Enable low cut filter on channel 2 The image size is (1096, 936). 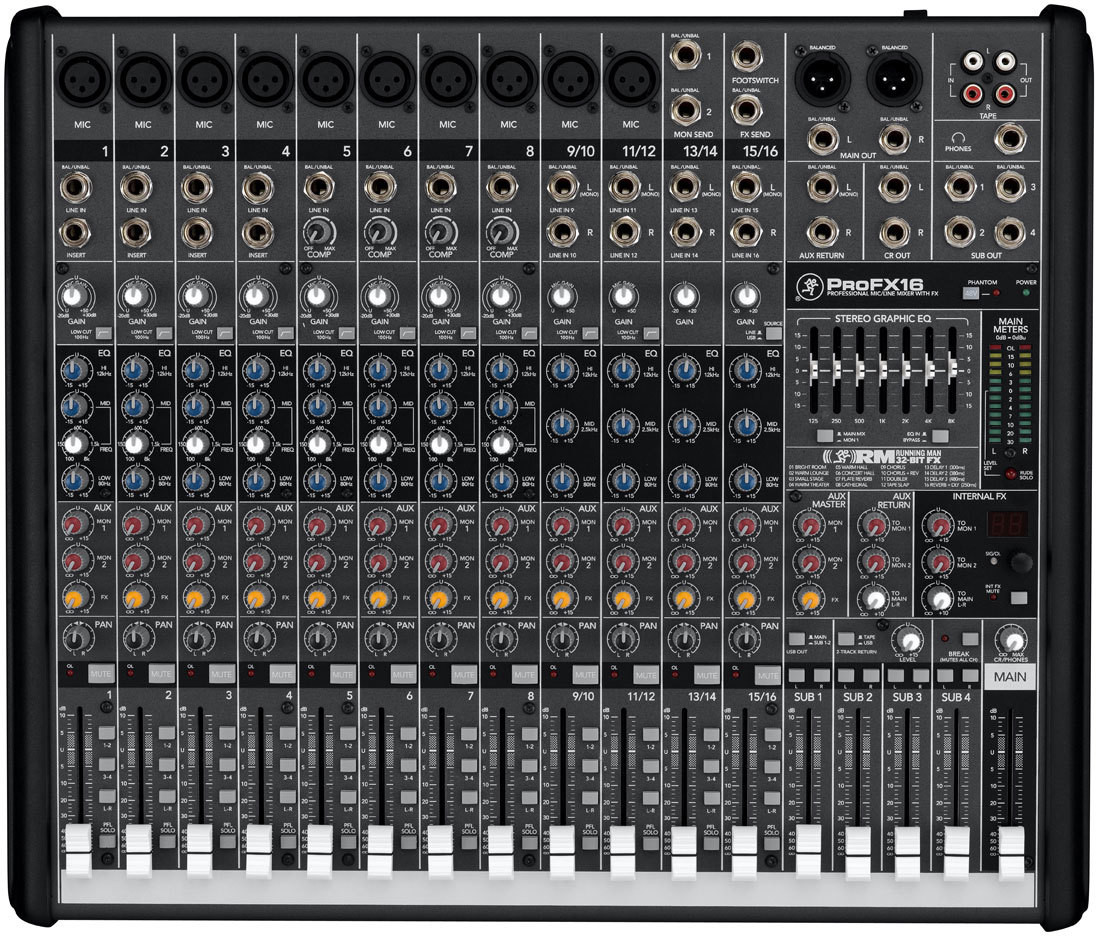(x=165, y=331)
